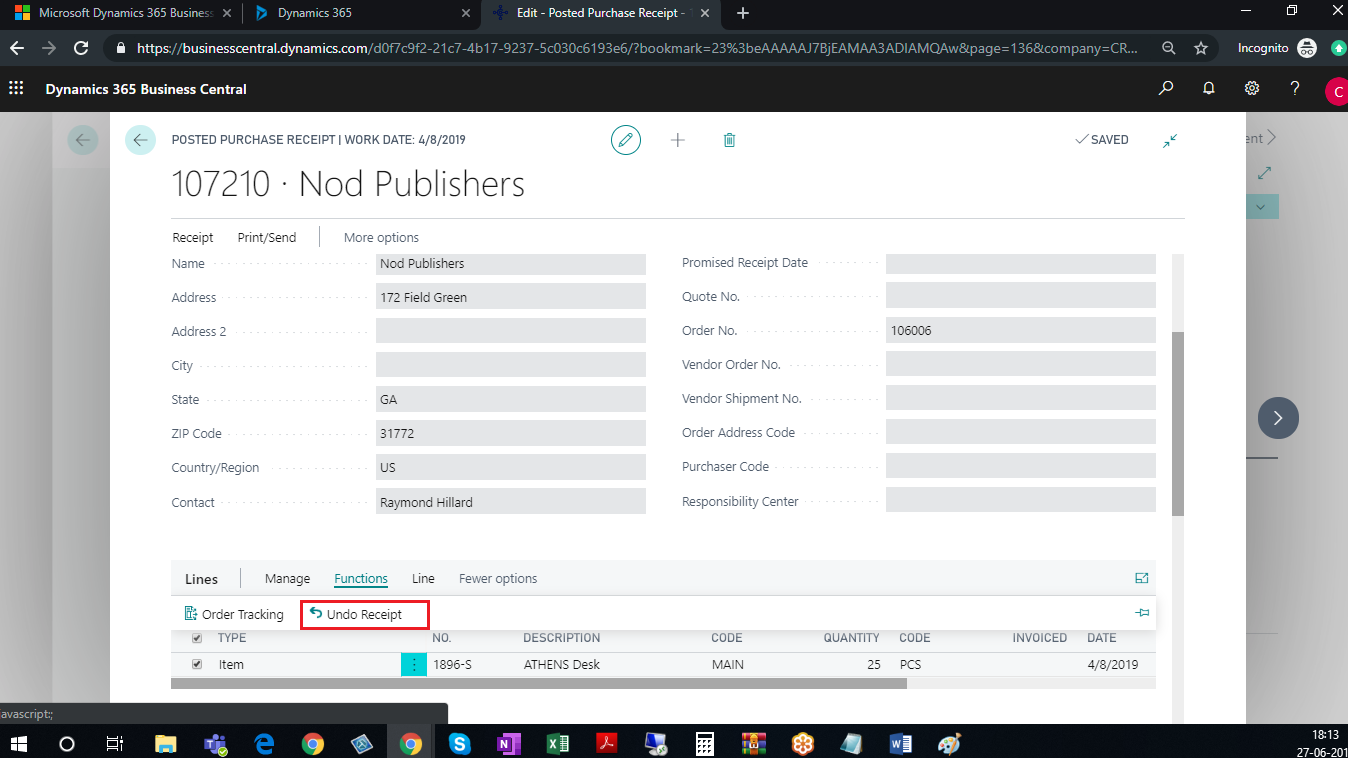Click the DESCRIPTION column header
The height and width of the screenshot is (758, 1348).
pyautogui.click(x=562, y=638)
